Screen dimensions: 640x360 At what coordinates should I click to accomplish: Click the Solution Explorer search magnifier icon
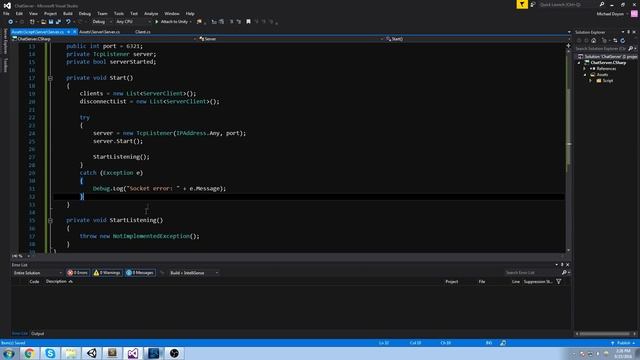click(x=631, y=49)
